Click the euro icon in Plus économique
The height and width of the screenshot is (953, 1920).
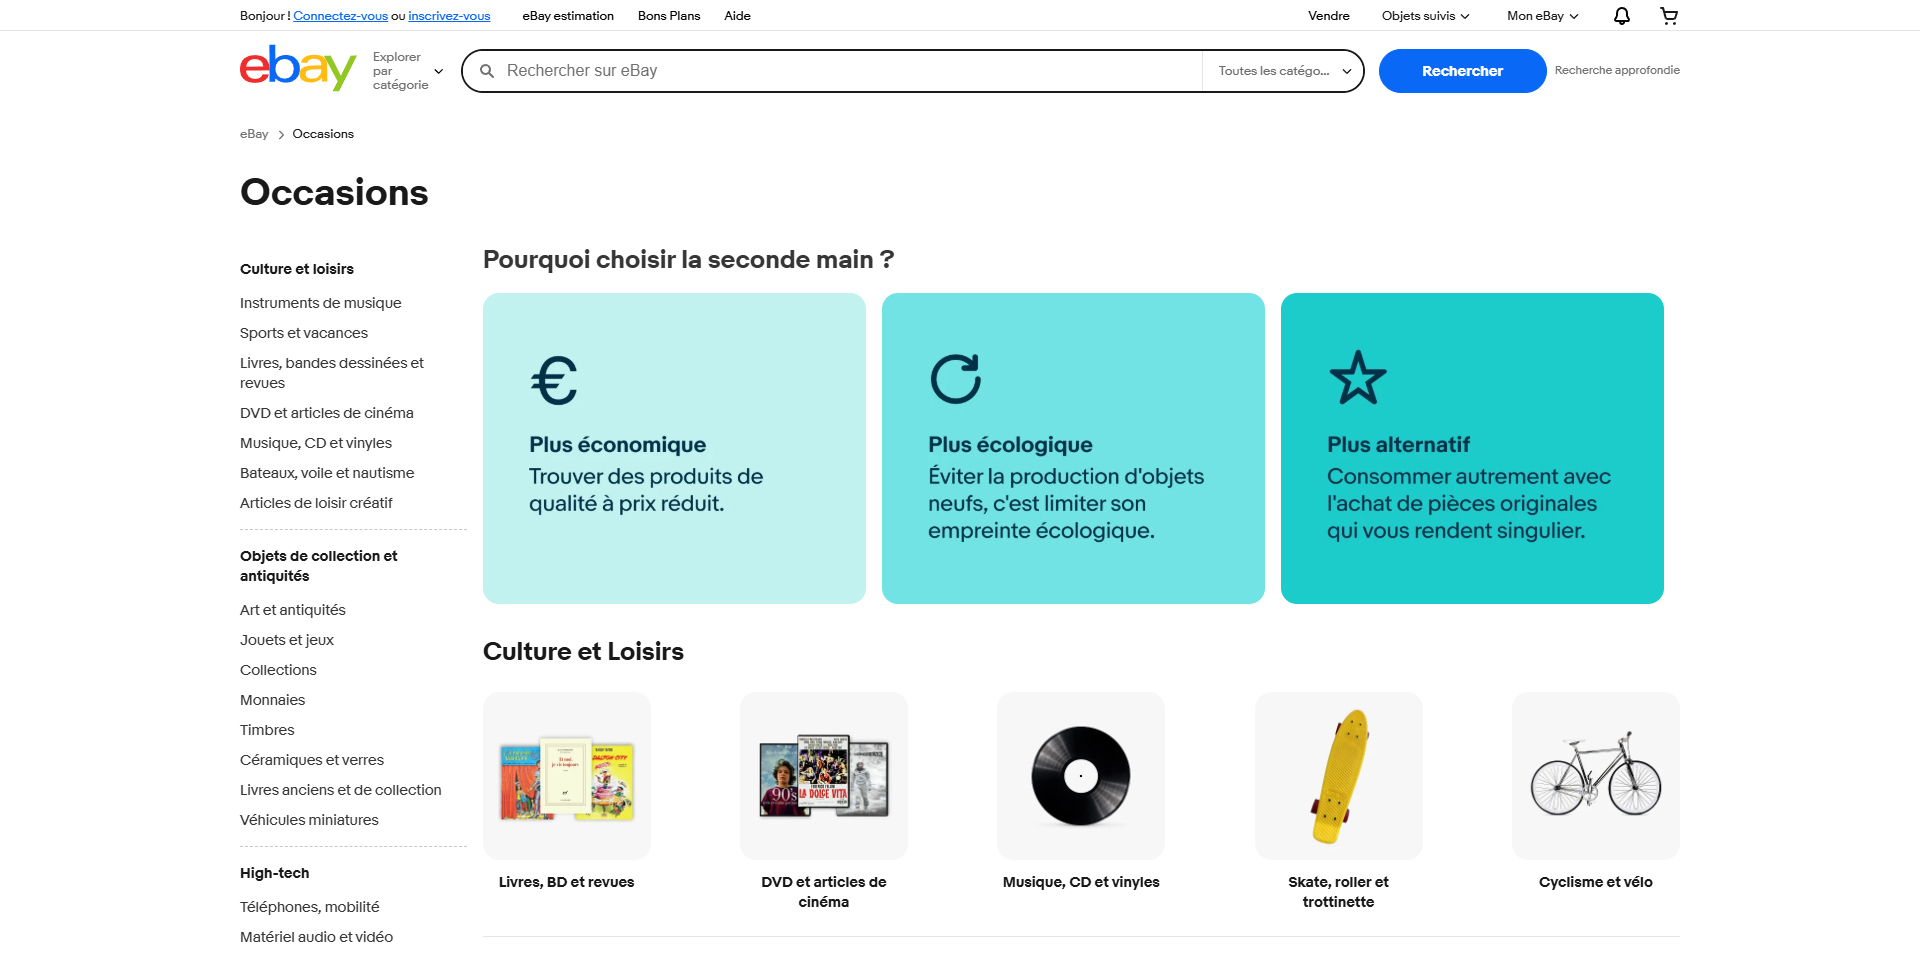(554, 380)
